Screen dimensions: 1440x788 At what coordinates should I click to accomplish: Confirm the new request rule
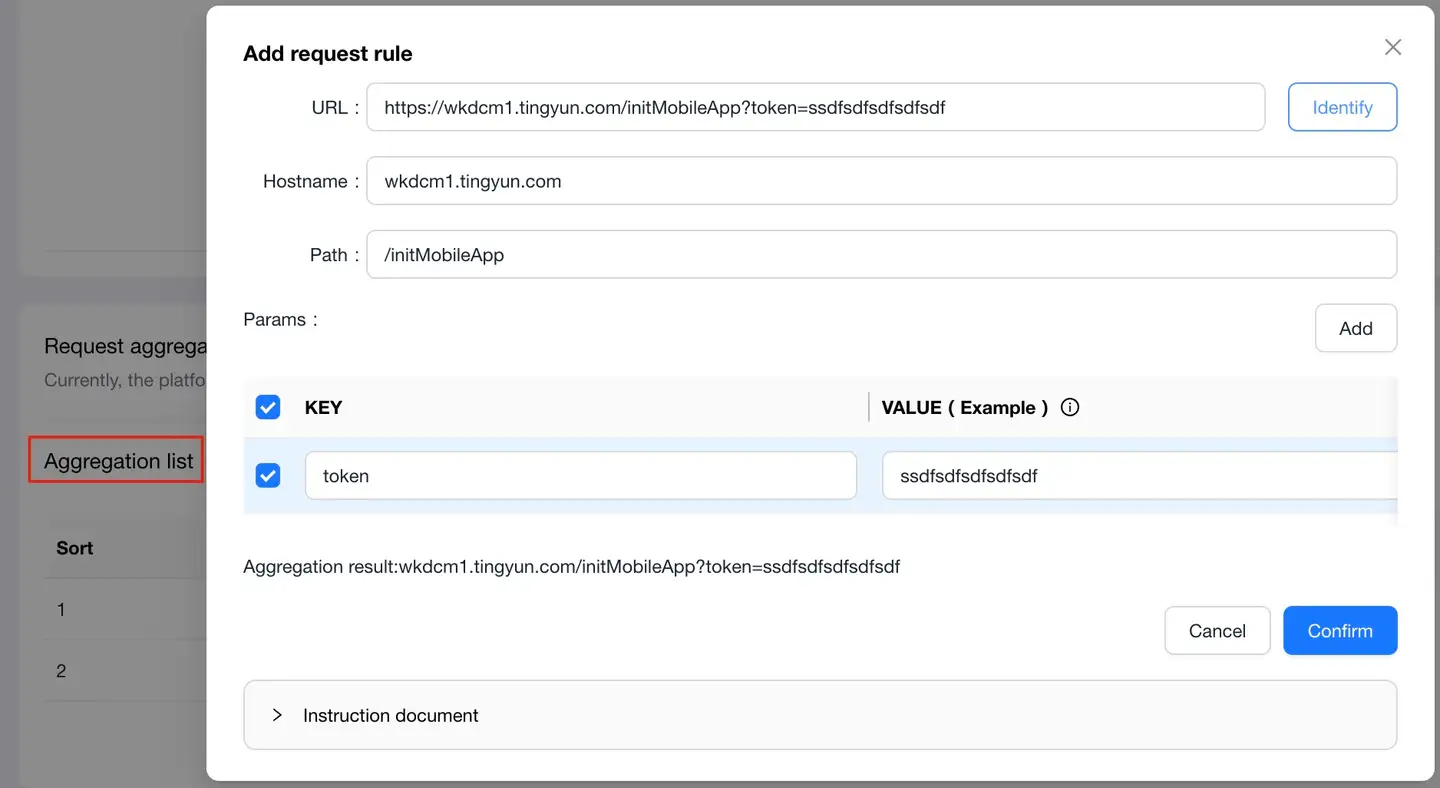point(1339,631)
